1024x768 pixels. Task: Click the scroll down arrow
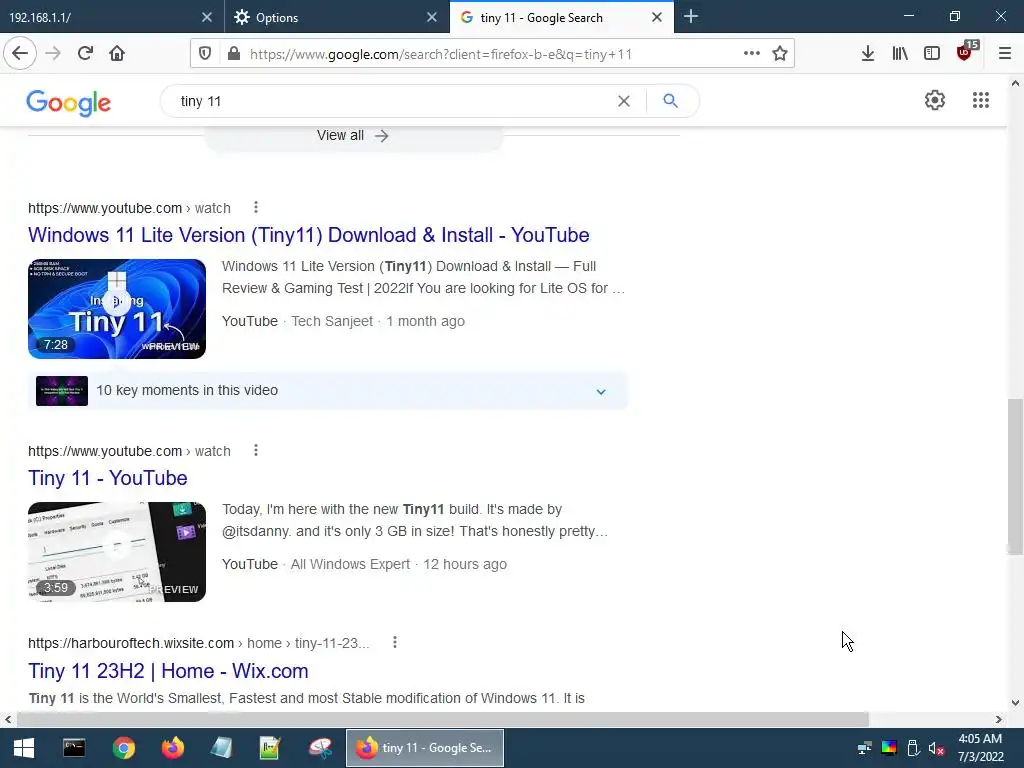coord(1015,703)
